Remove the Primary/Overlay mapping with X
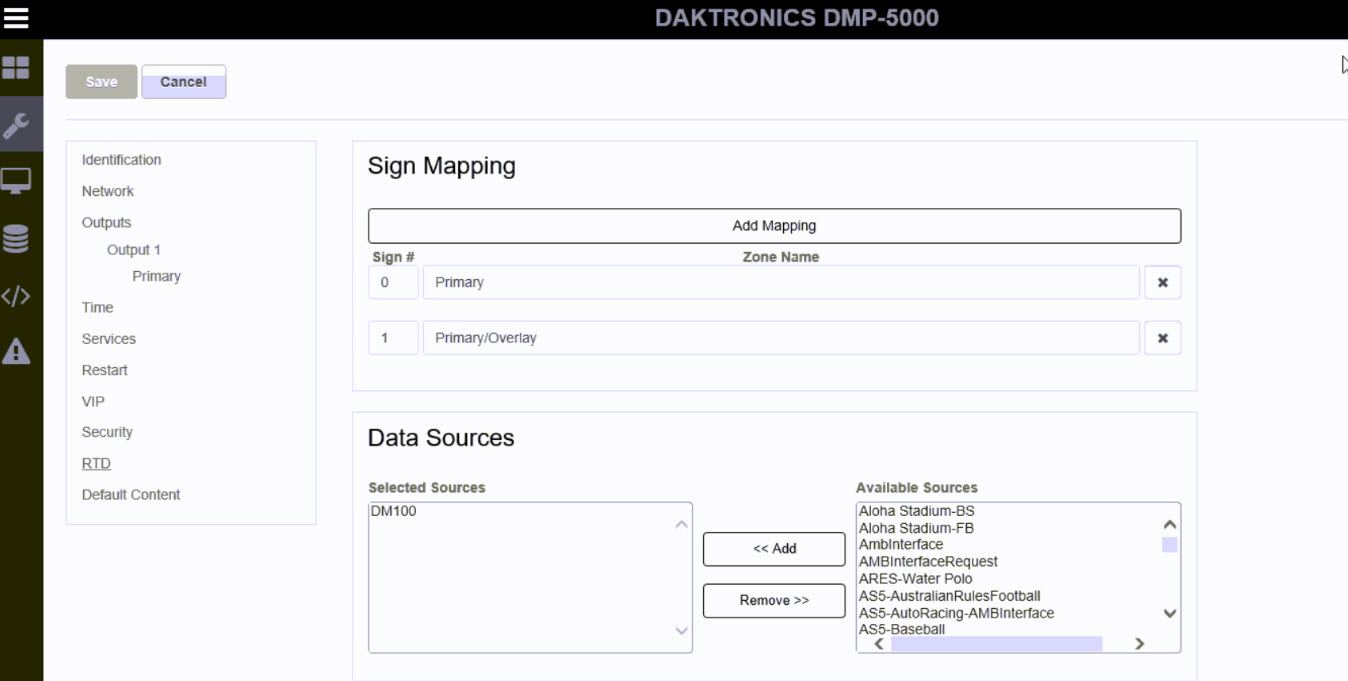 click(1162, 338)
